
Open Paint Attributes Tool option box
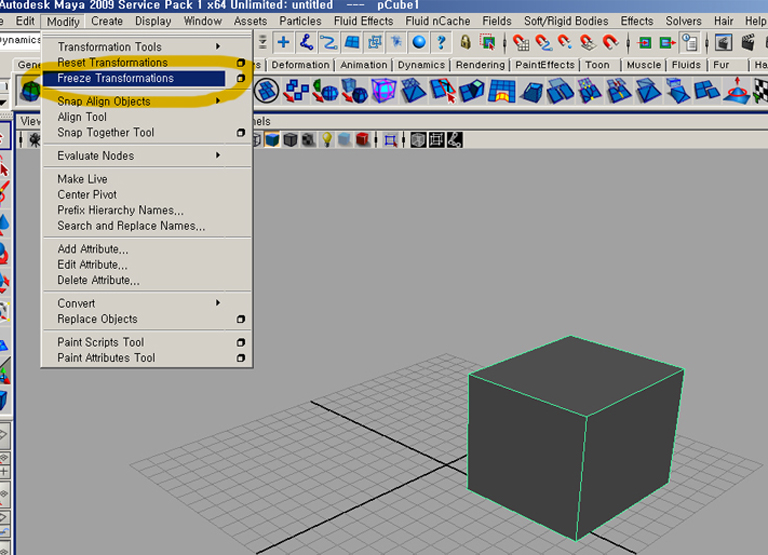pyautogui.click(x=240, y=358)
